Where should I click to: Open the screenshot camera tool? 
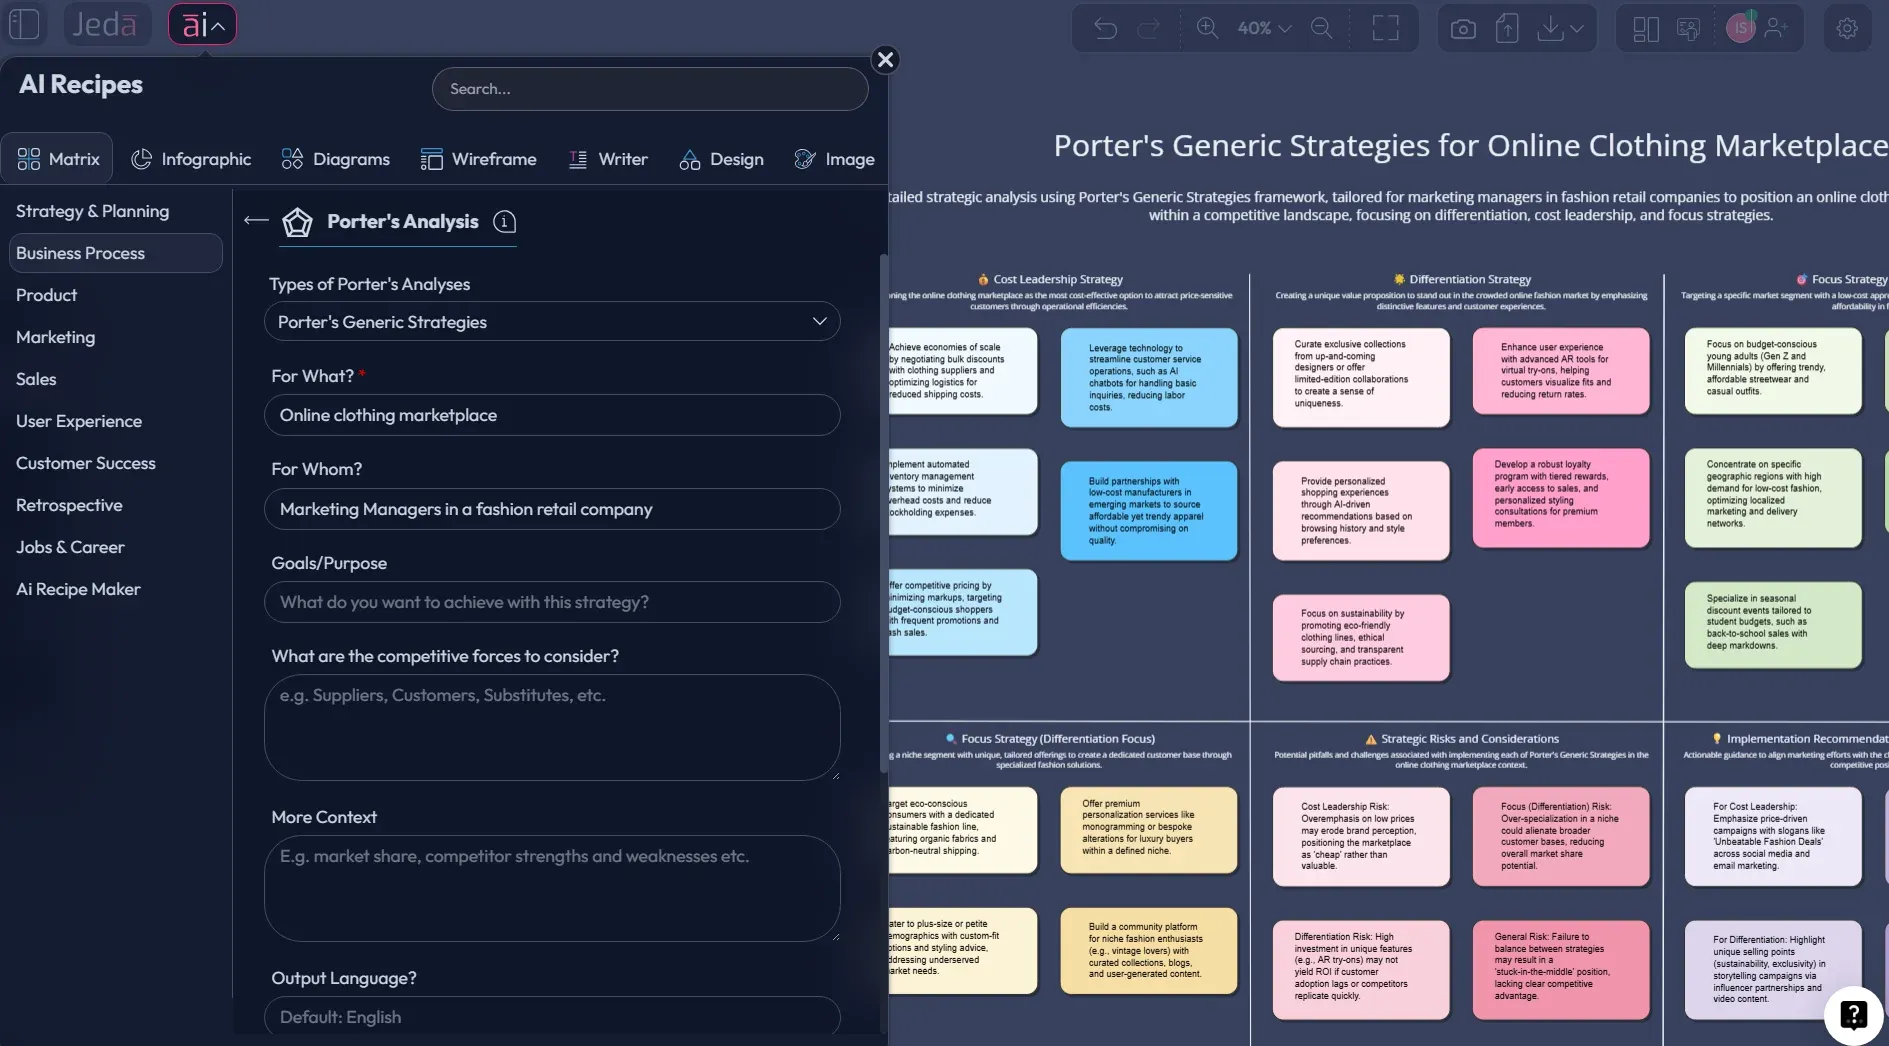tap(1462, 27)
